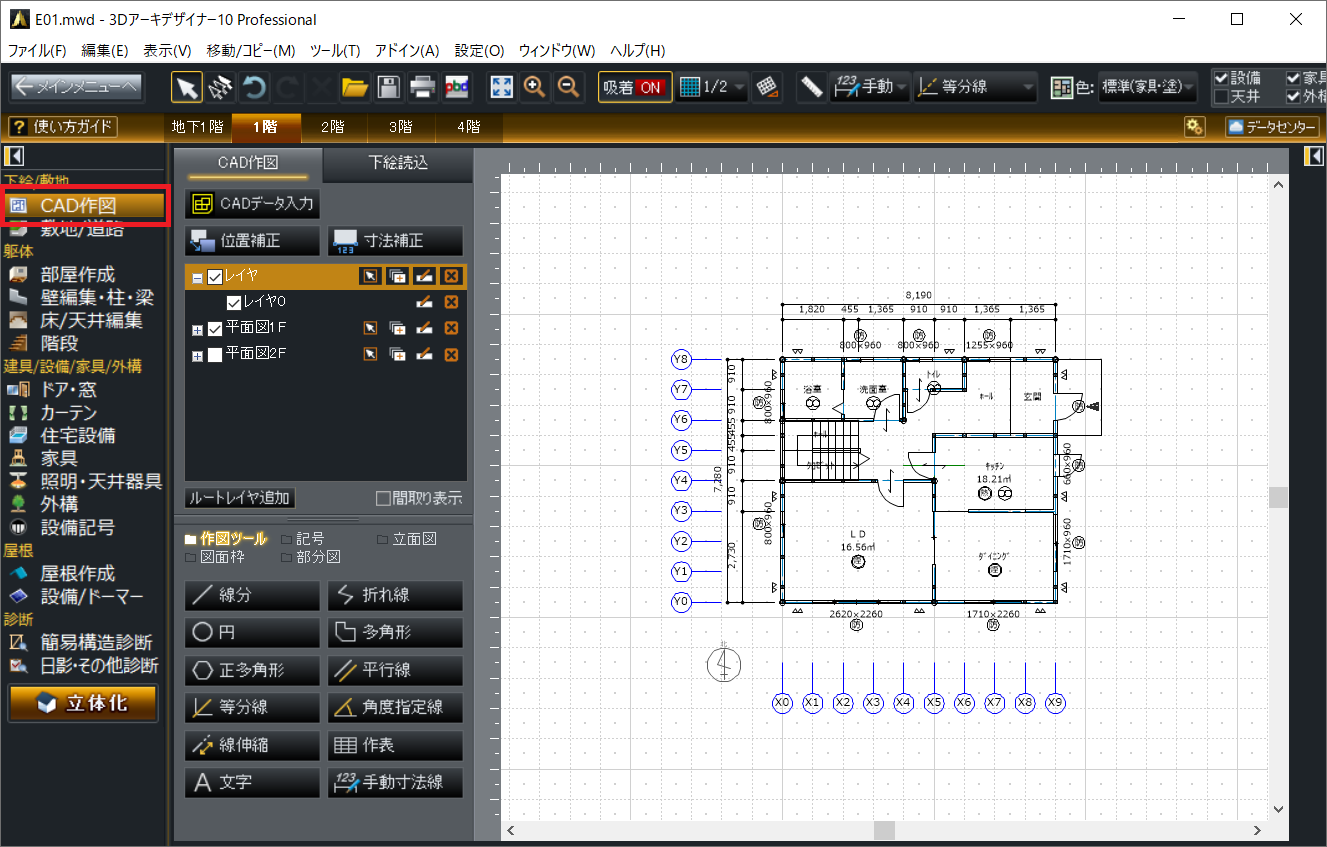
Task: Select the arrow selection tool
Action: pos(186,87)
